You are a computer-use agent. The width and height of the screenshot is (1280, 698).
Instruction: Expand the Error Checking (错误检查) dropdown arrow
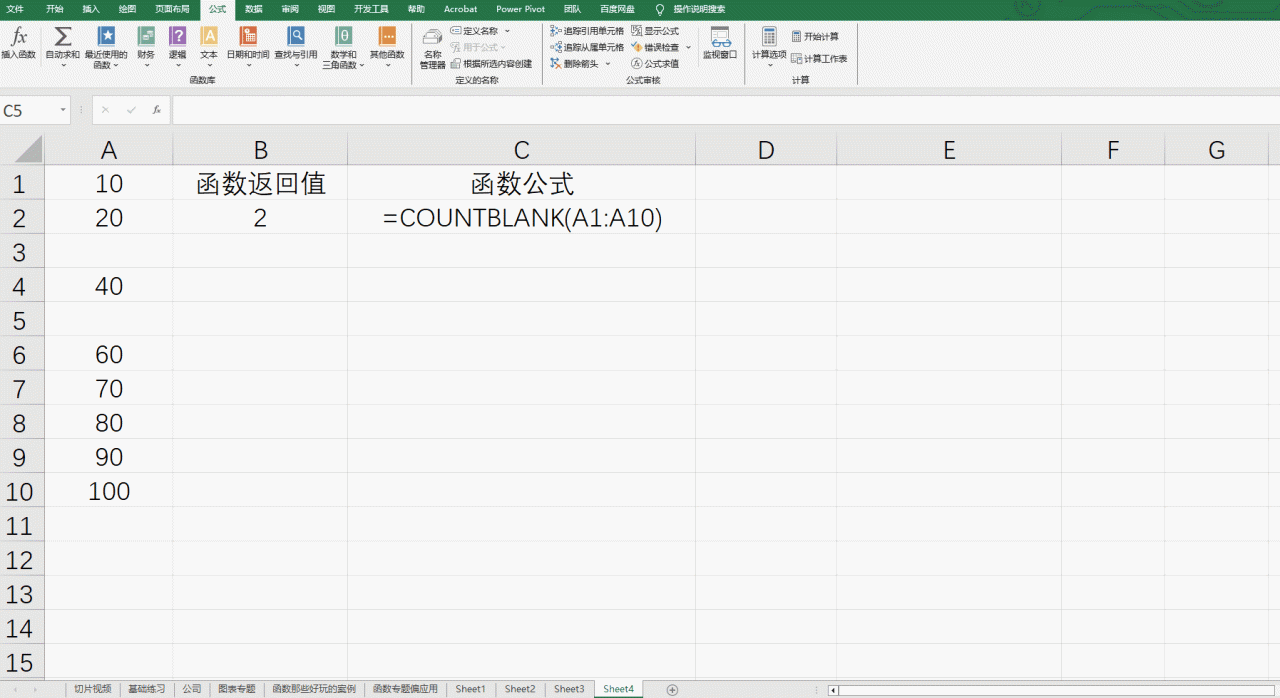[688, 47]
